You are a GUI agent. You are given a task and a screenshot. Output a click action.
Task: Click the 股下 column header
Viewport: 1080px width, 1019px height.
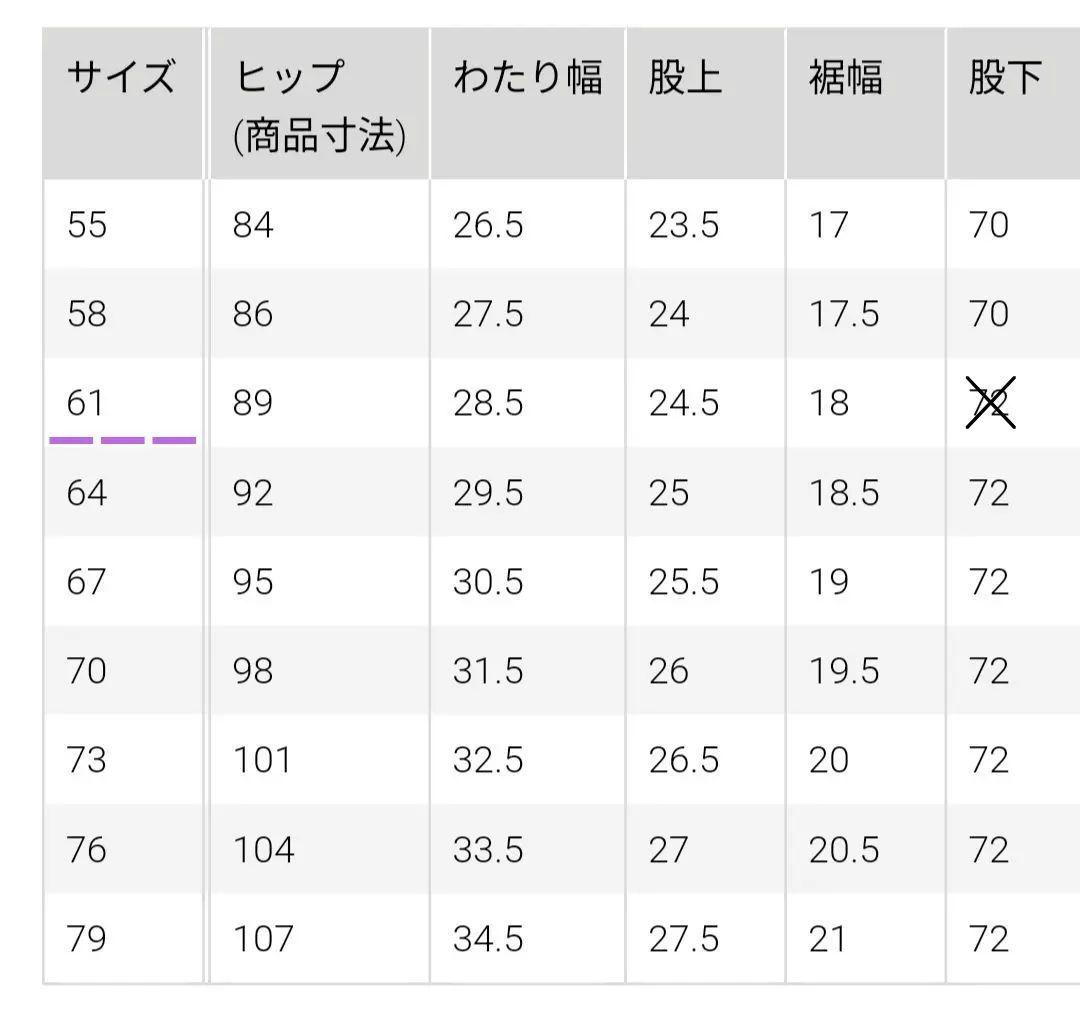pyautogui.click(x=1006, y=76)
